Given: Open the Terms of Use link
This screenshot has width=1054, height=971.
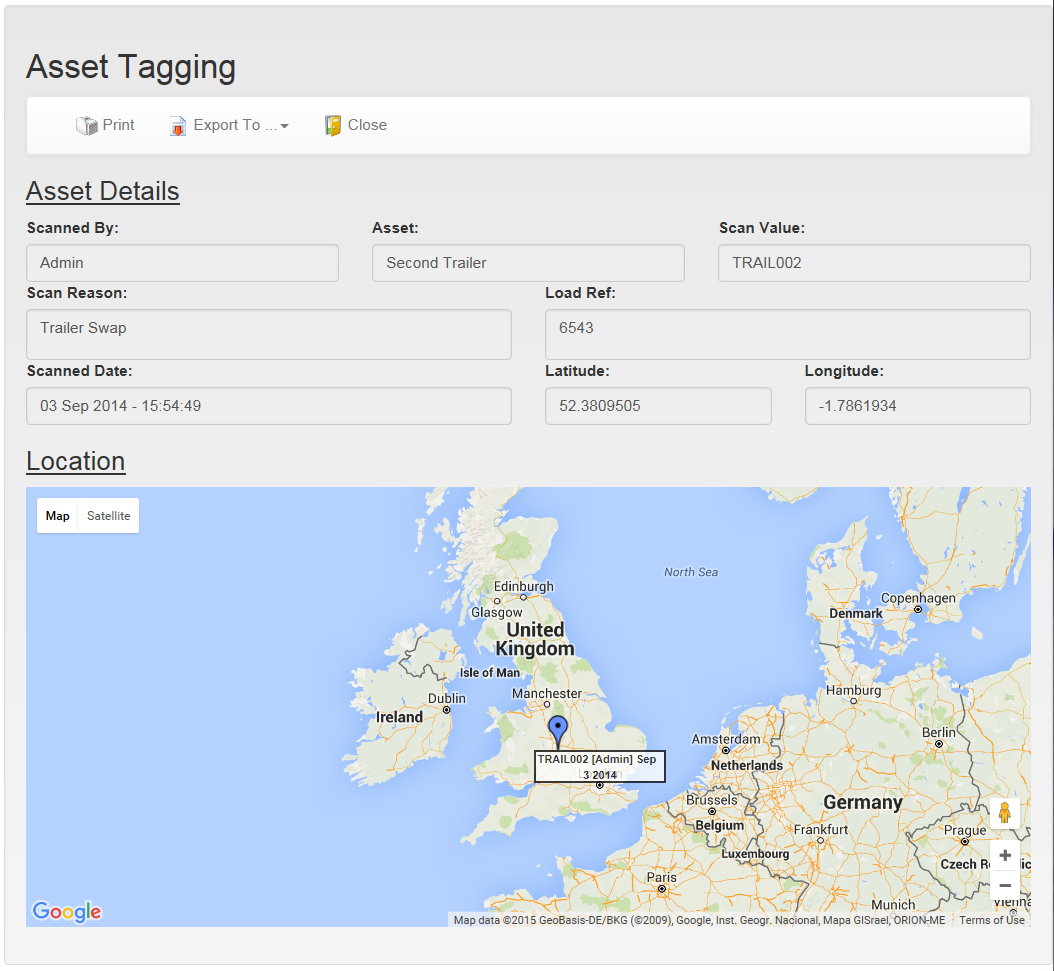Looking at the screenshot, I should pyautogui.click(x=991, y=920).
